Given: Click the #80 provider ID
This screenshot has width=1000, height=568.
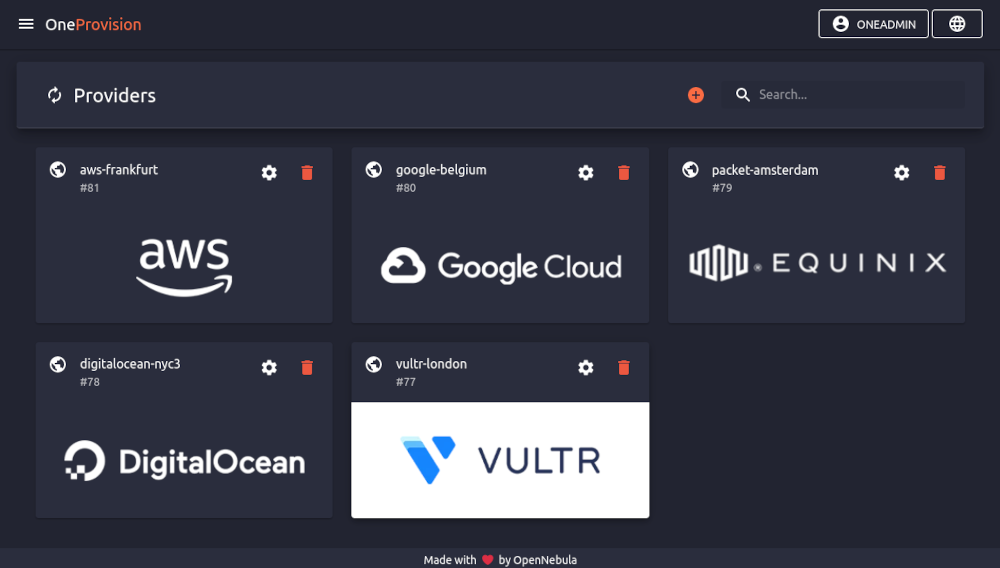Looking at the screenshot, I should point(406,188).
